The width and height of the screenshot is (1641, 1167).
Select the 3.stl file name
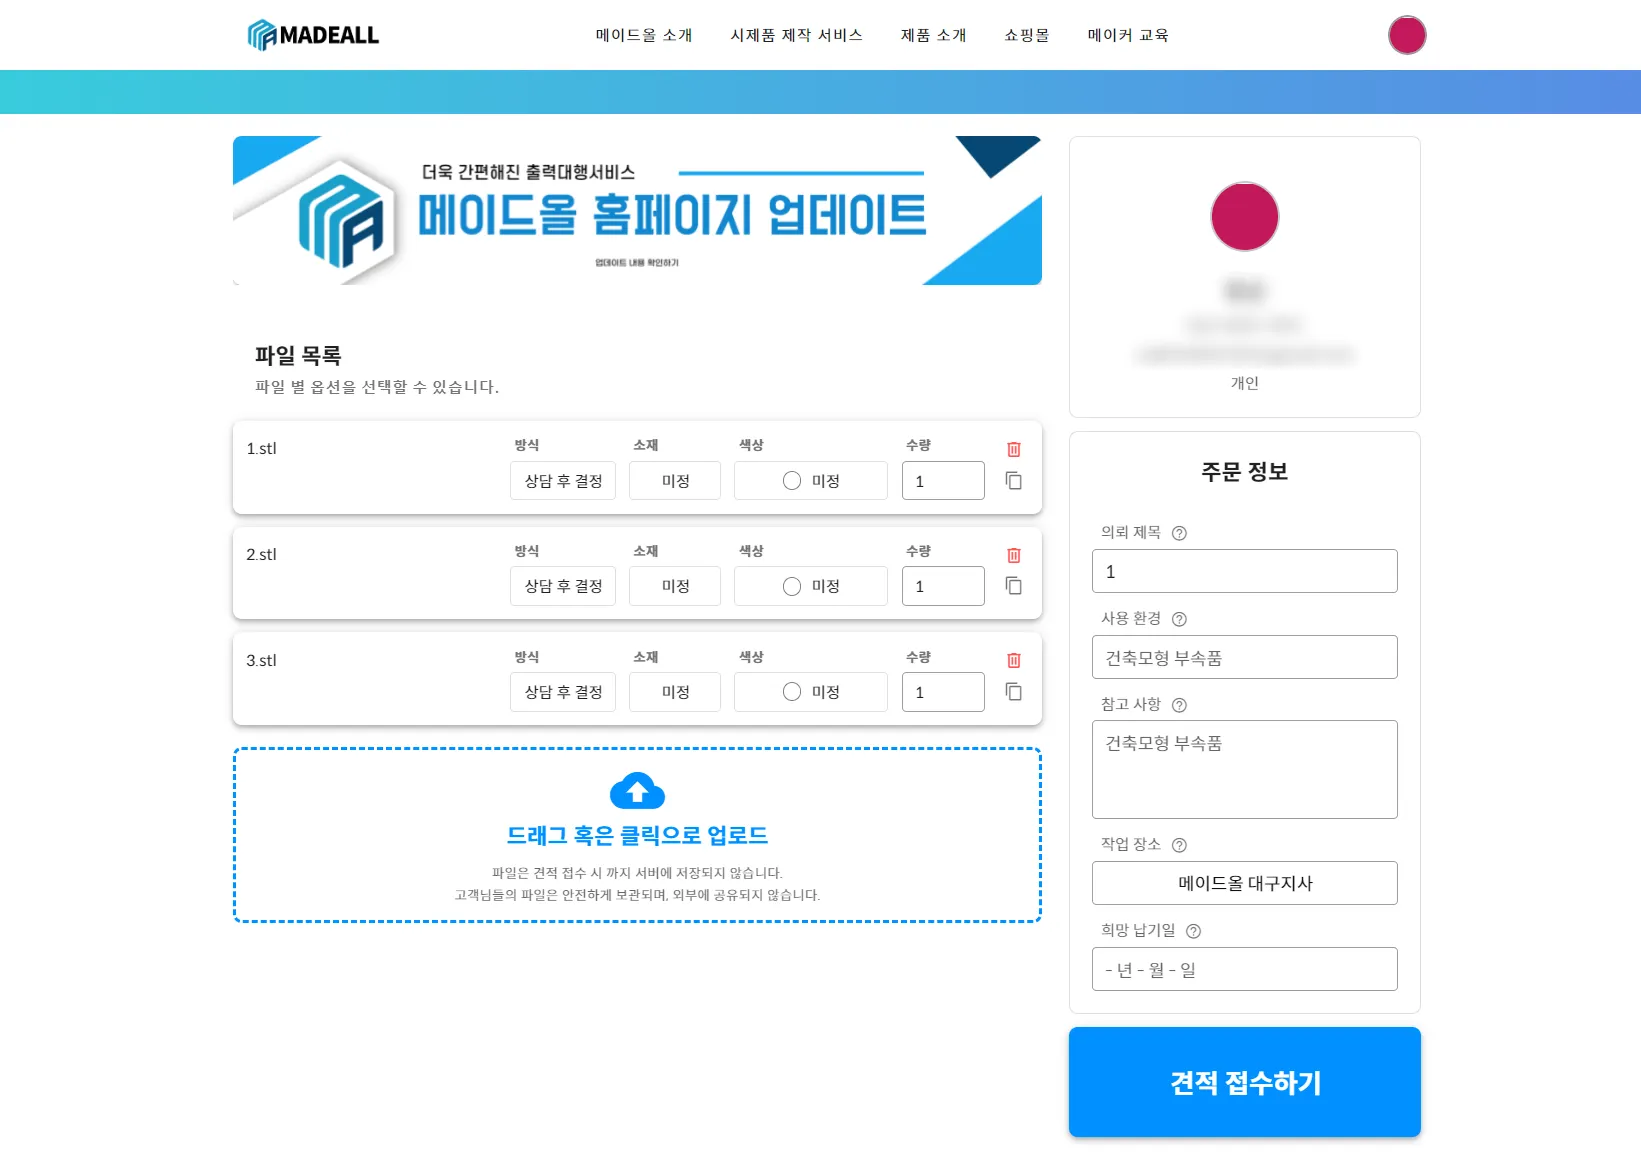261,661
